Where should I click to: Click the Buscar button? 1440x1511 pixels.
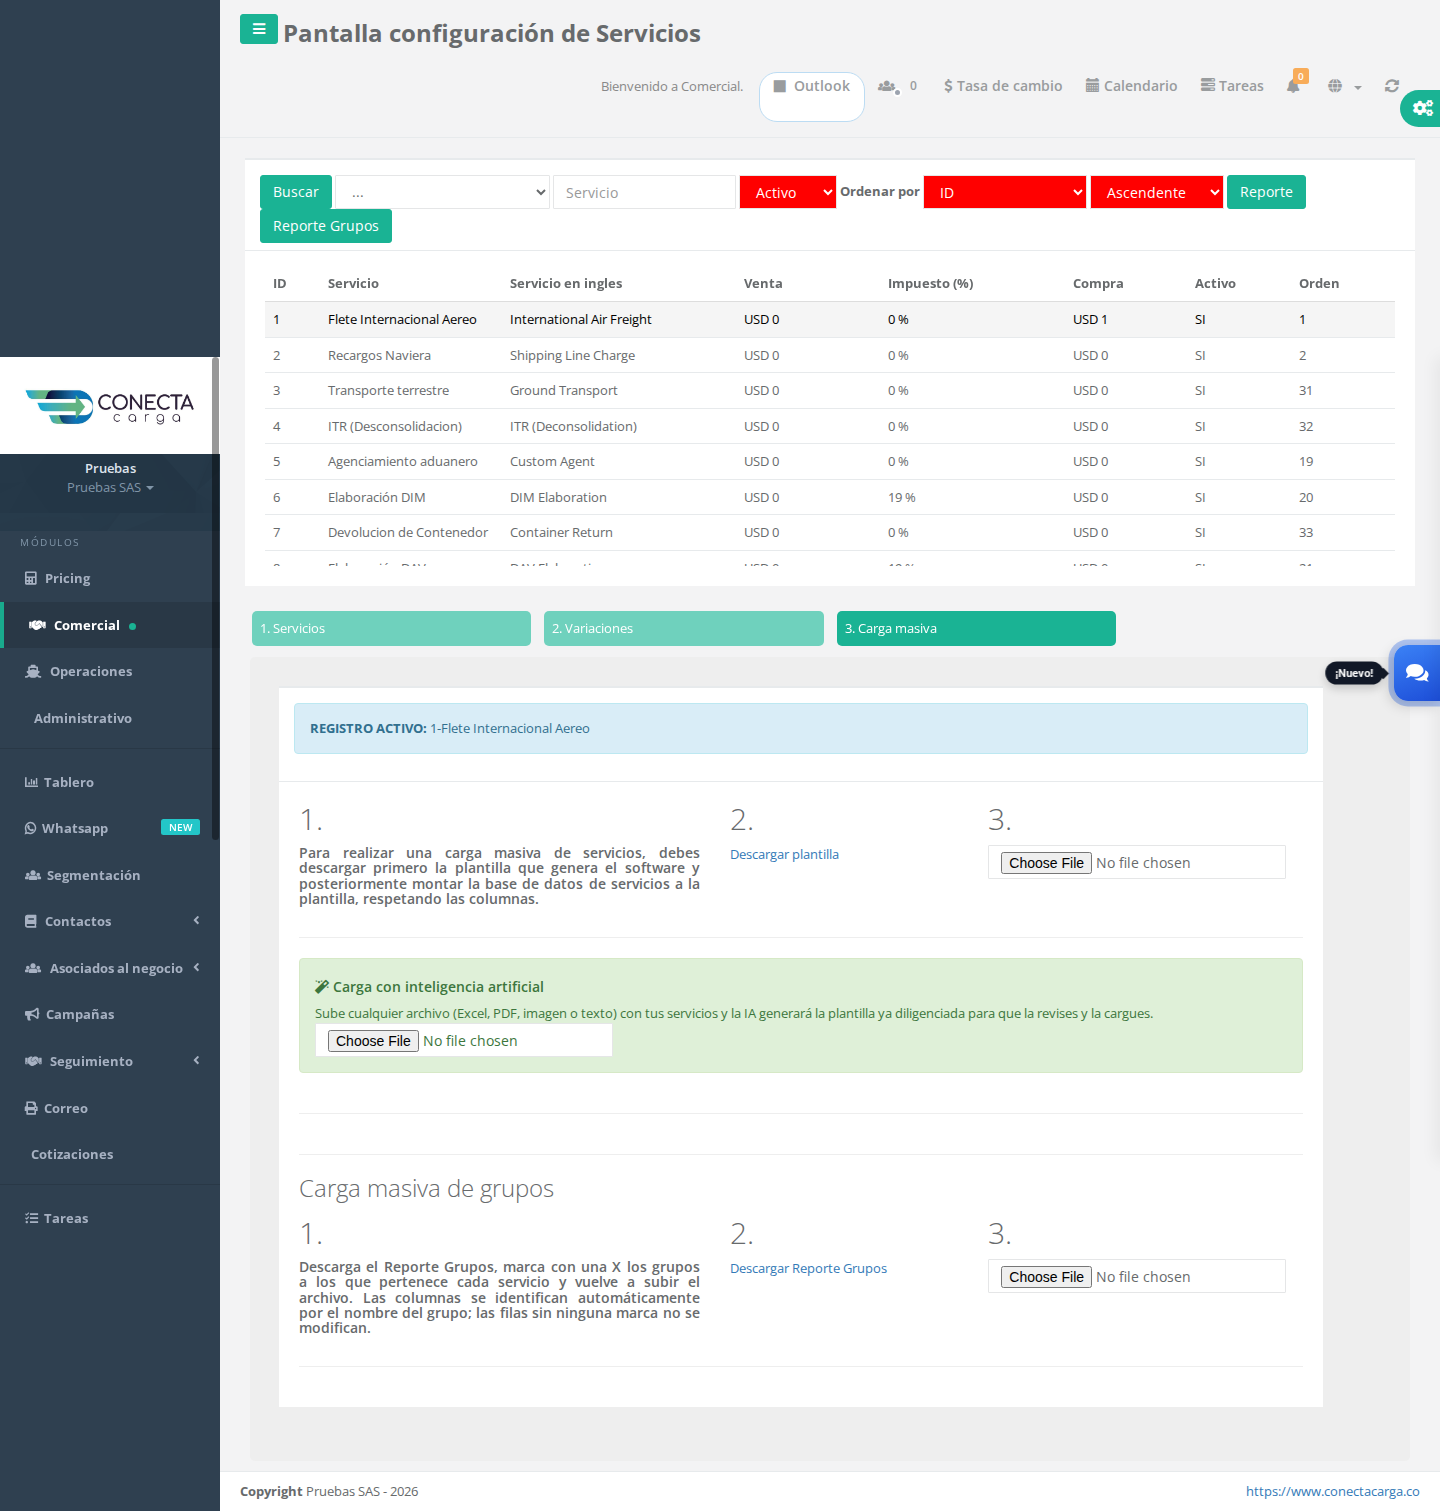(296, 192)
